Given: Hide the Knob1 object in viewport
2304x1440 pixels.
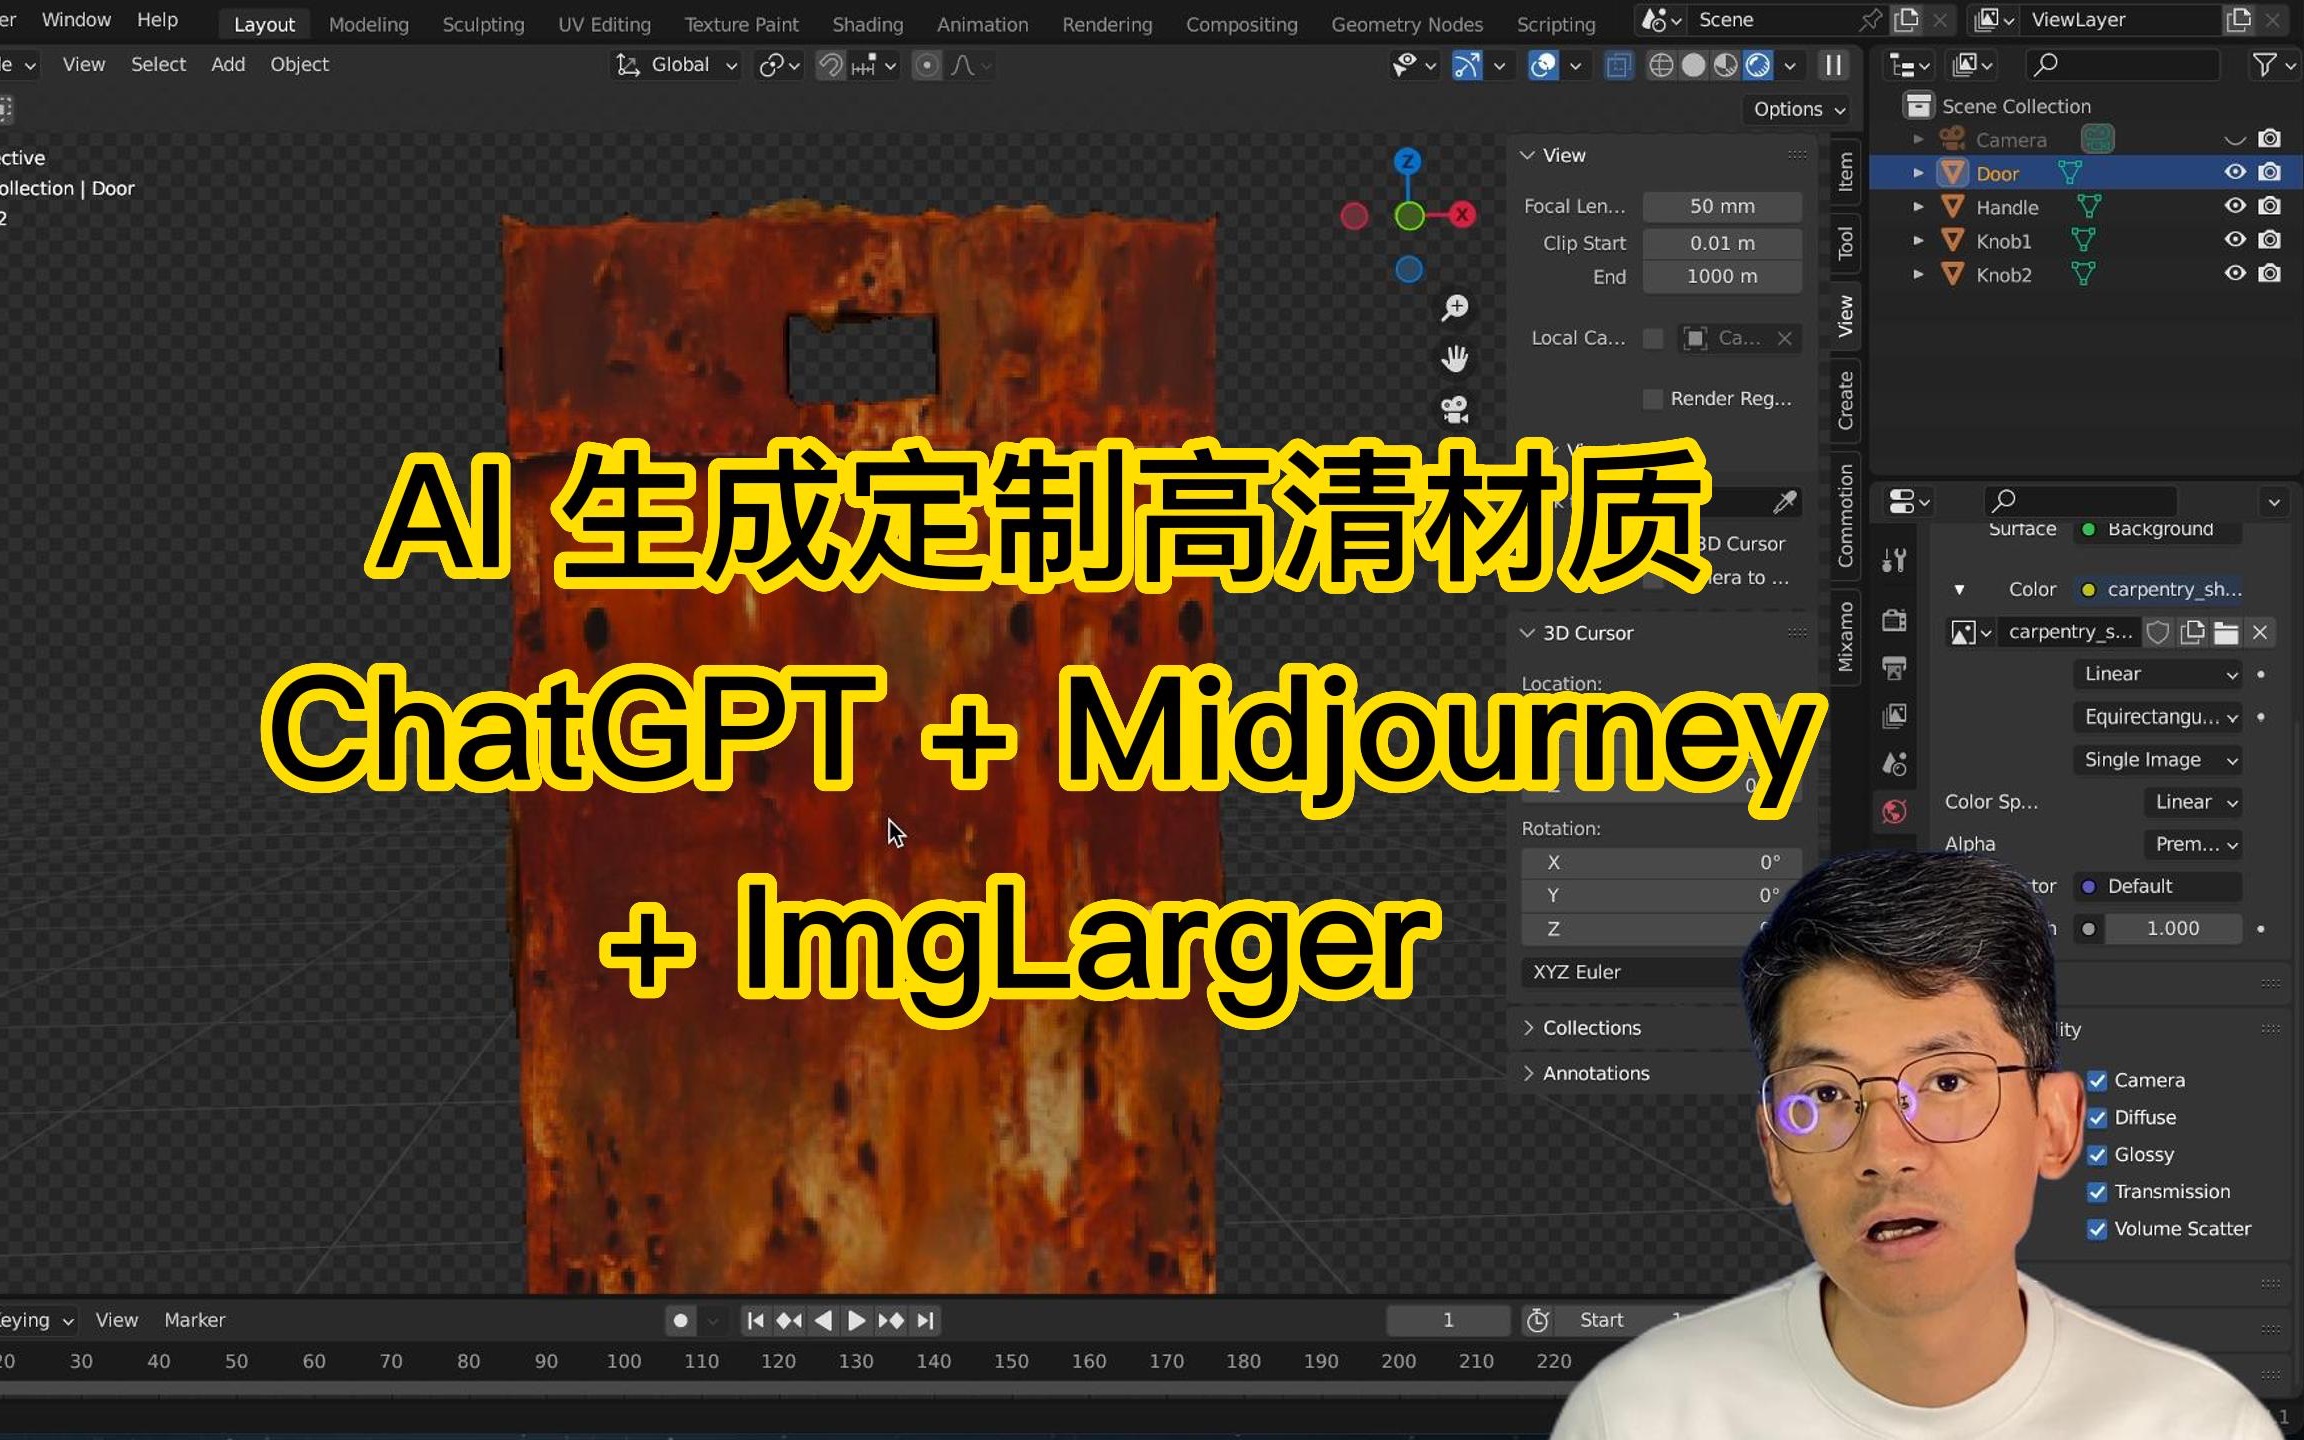Looking at the screenshot, I should 2235,240.
